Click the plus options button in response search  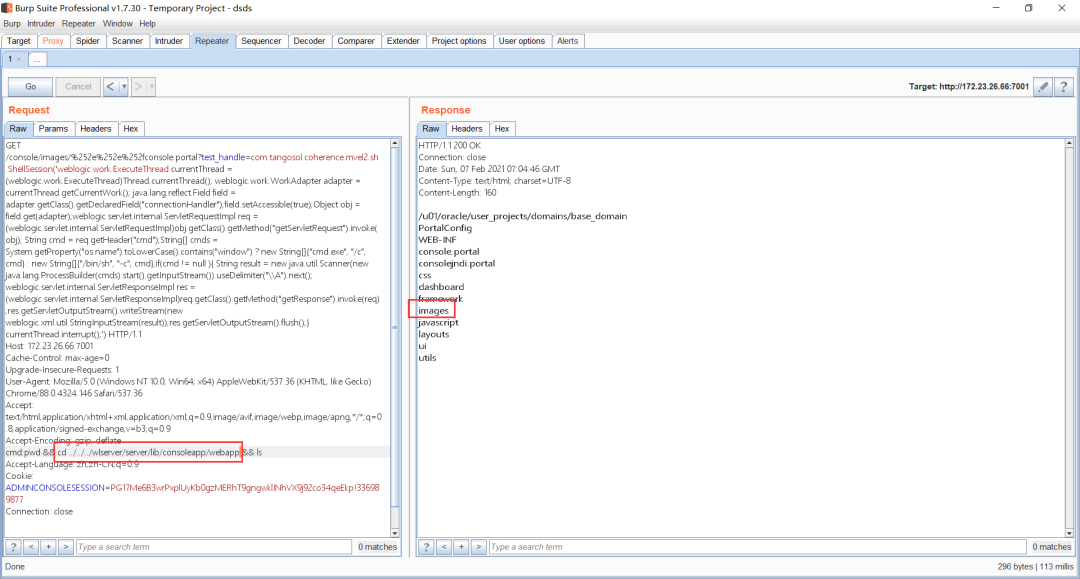coord(461,547)
